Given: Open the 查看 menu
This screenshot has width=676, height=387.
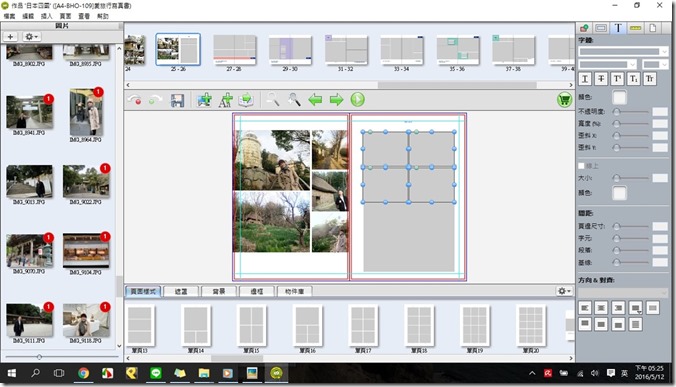Looking at the screenshot, I should pos(84,16).
